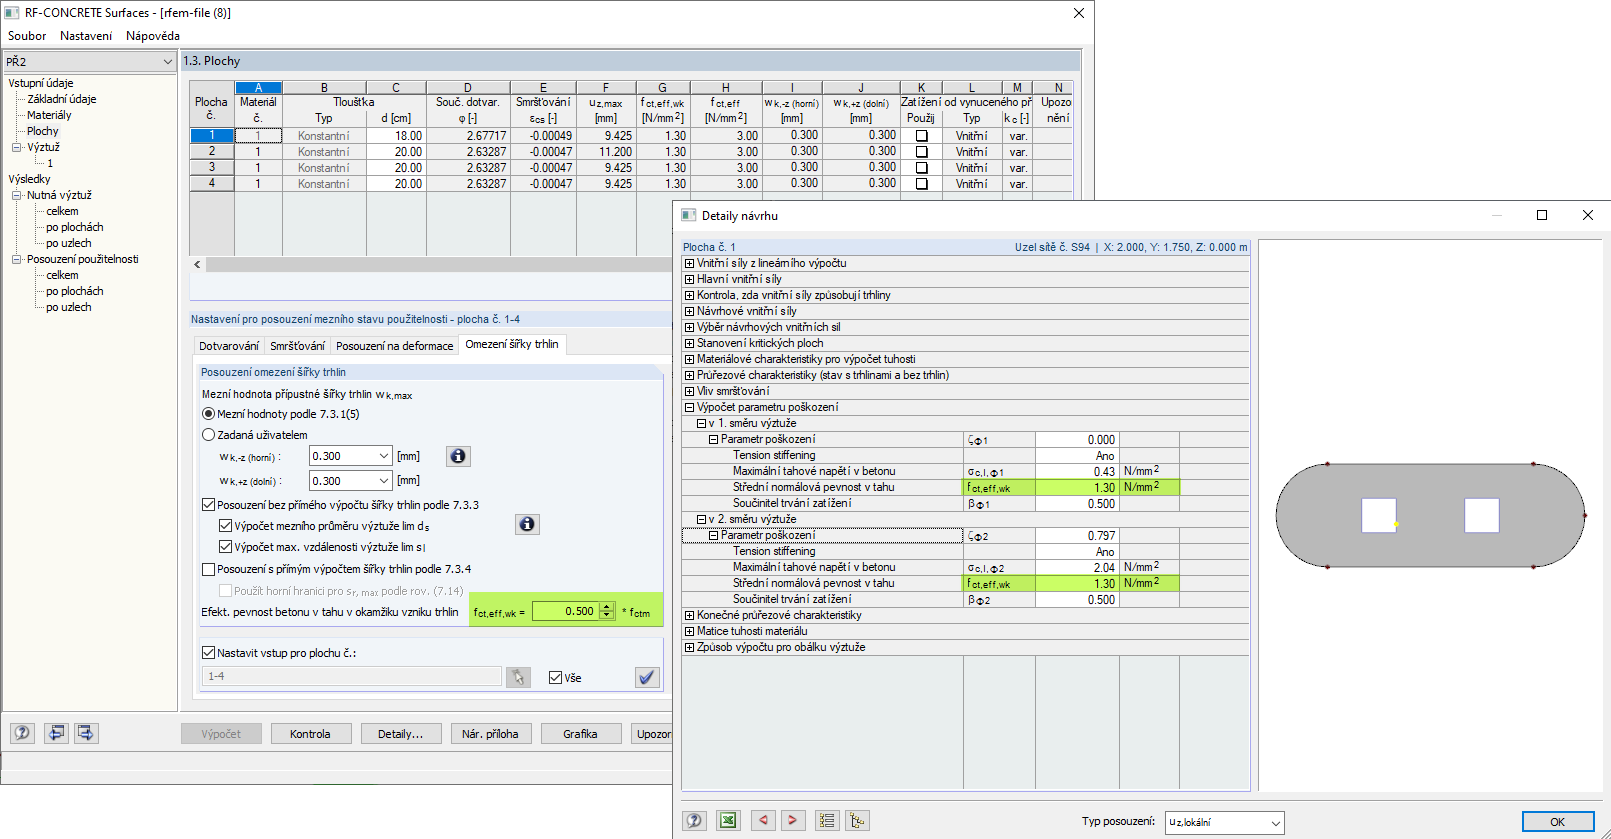1611x839 pixels.
Task: Collapse 'Výpočet parametru poškození' section
Action: tap(689, 408)
